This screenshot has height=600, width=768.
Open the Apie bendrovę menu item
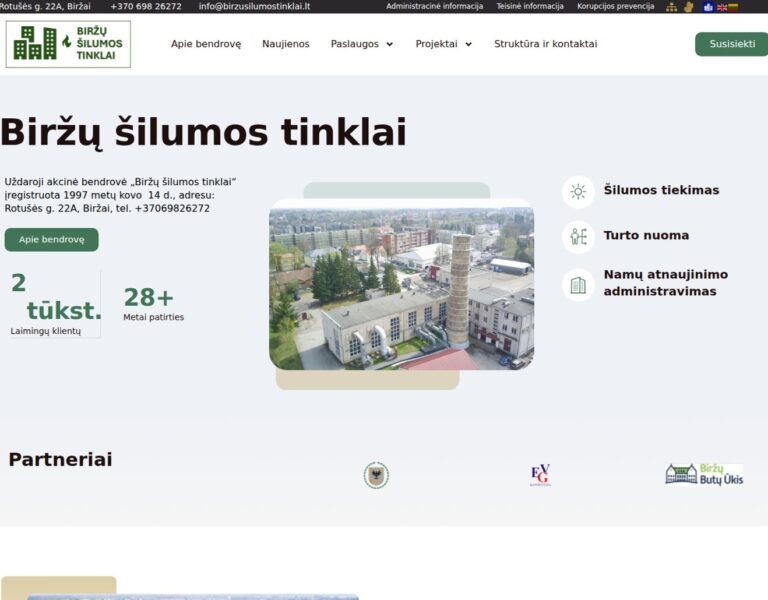pyautogui.click(x=206, y=44)
